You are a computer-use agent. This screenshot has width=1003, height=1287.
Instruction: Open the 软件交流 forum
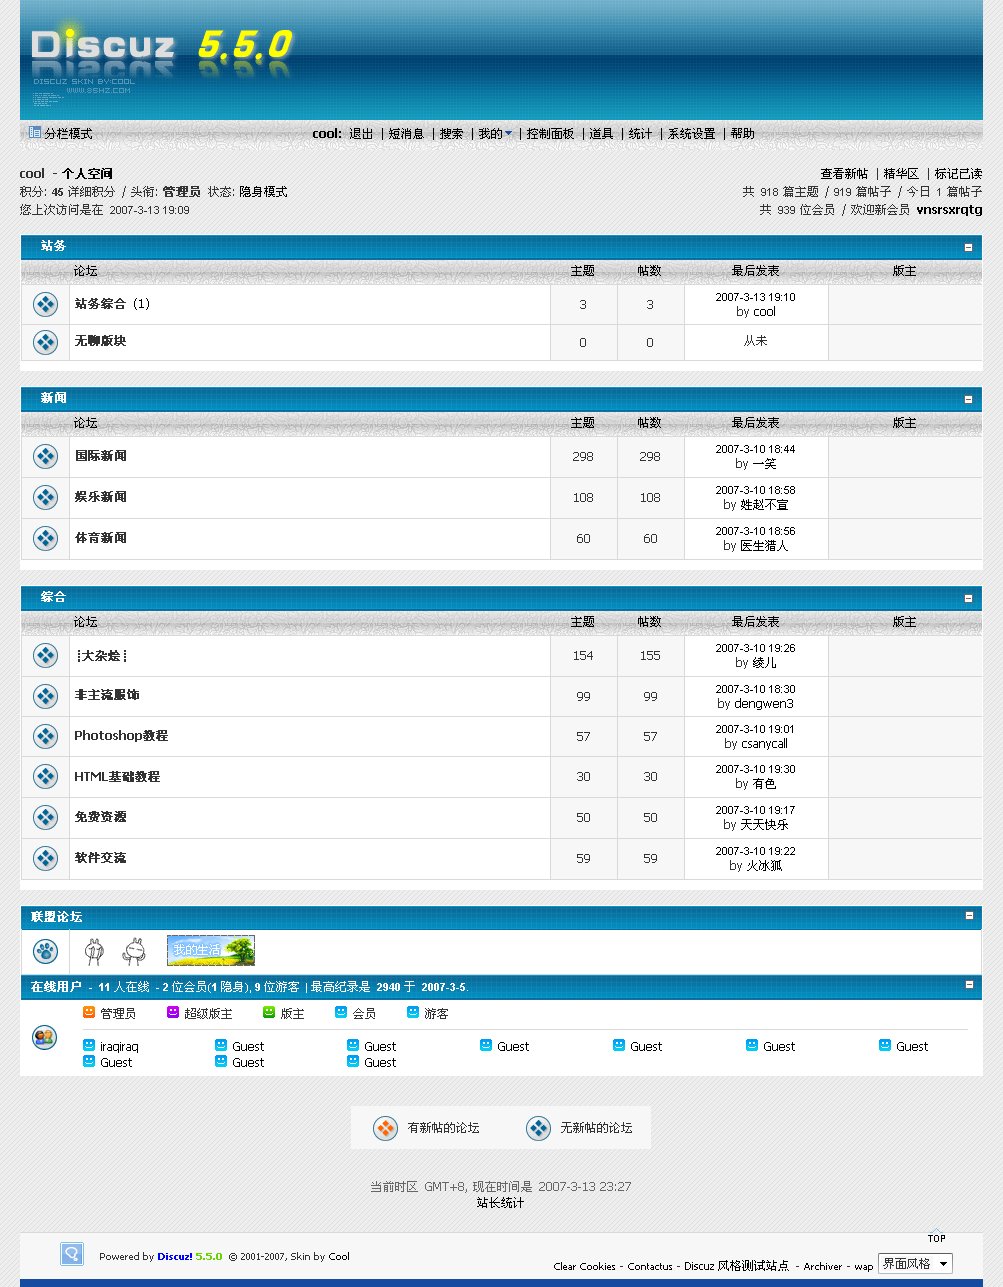point(101,858)
